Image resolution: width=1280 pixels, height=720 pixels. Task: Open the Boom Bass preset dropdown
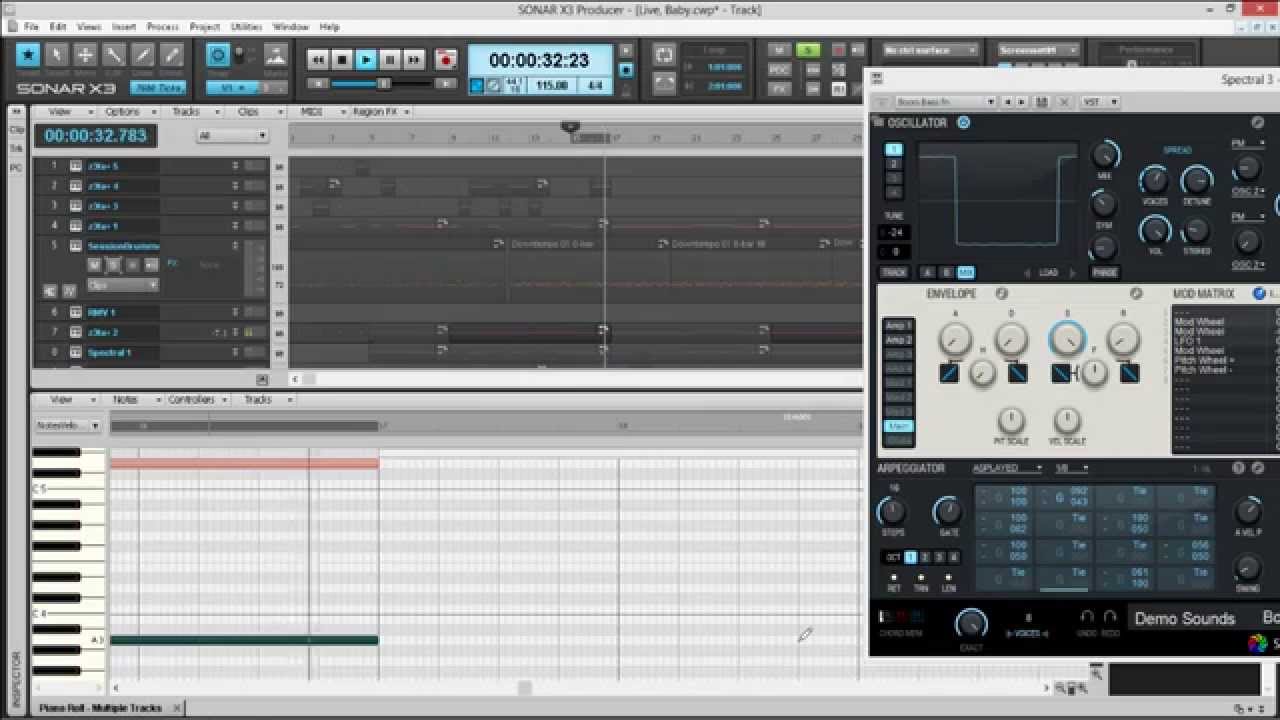click(x=945, y=102)
